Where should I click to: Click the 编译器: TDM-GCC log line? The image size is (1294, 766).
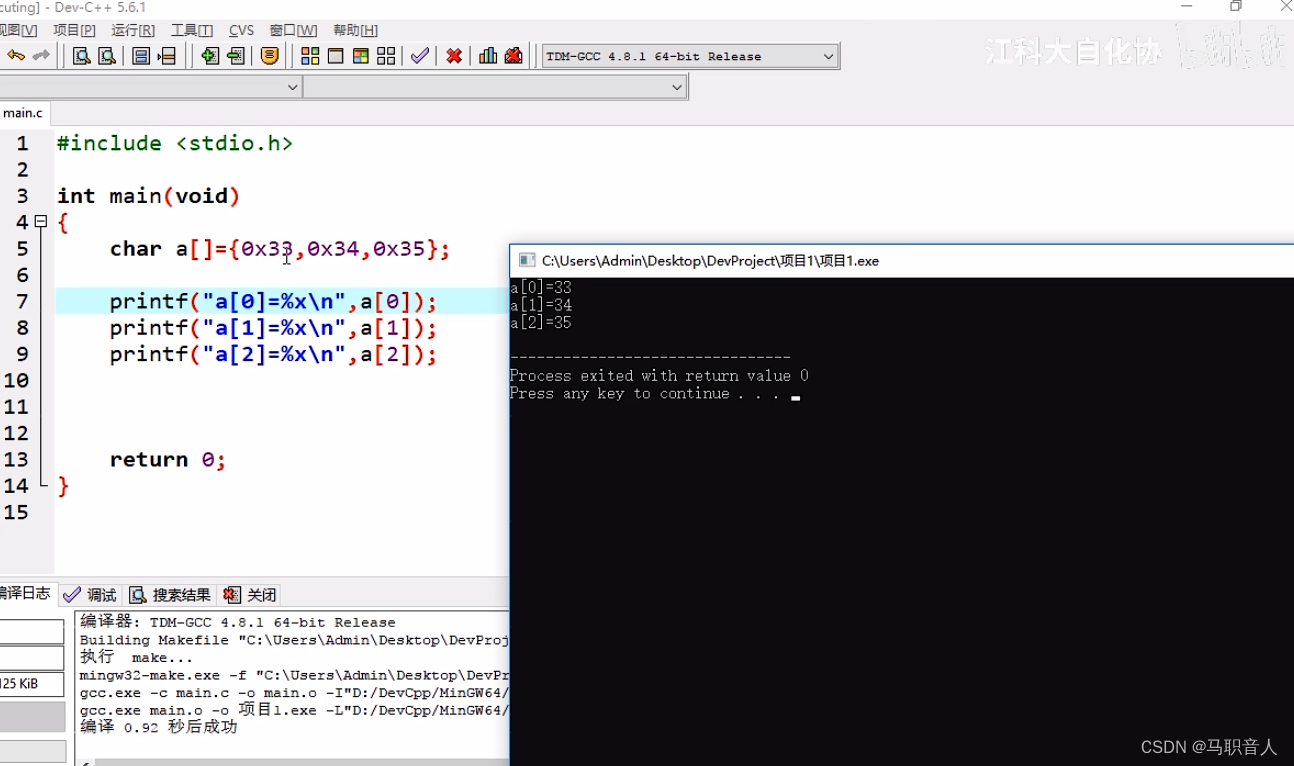238,622
